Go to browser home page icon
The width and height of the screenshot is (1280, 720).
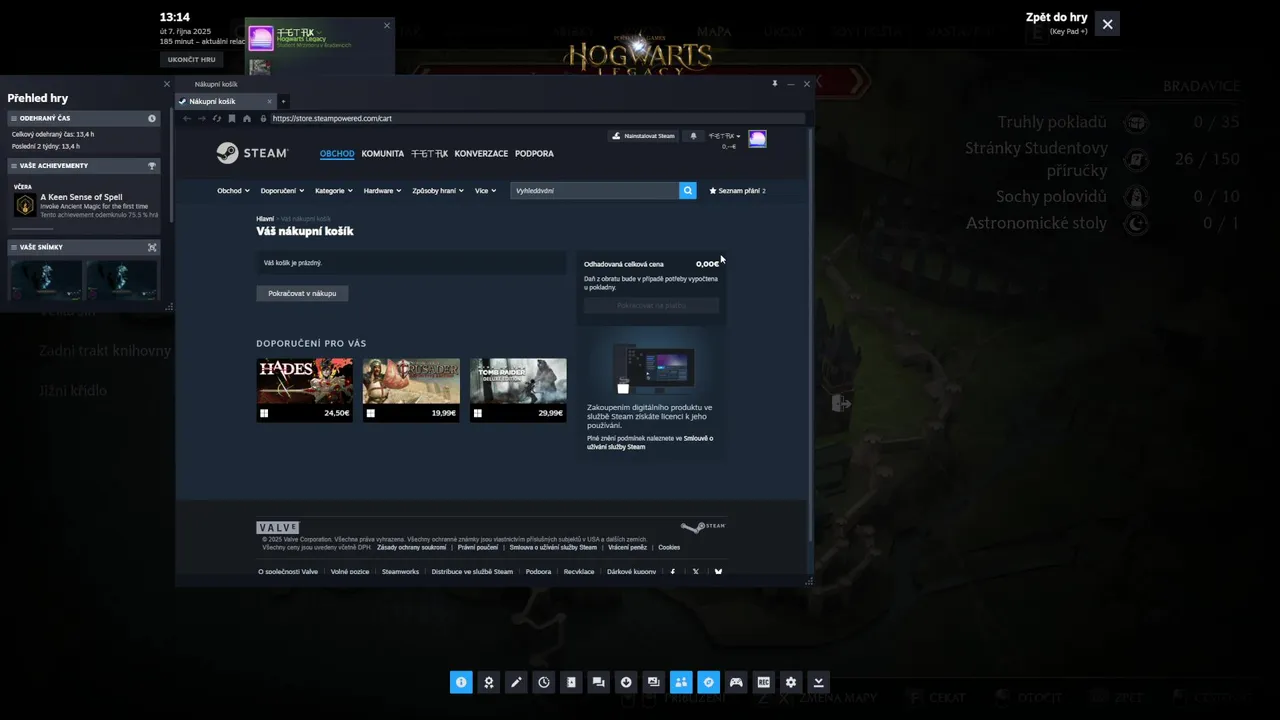click(x=247, y=118)
